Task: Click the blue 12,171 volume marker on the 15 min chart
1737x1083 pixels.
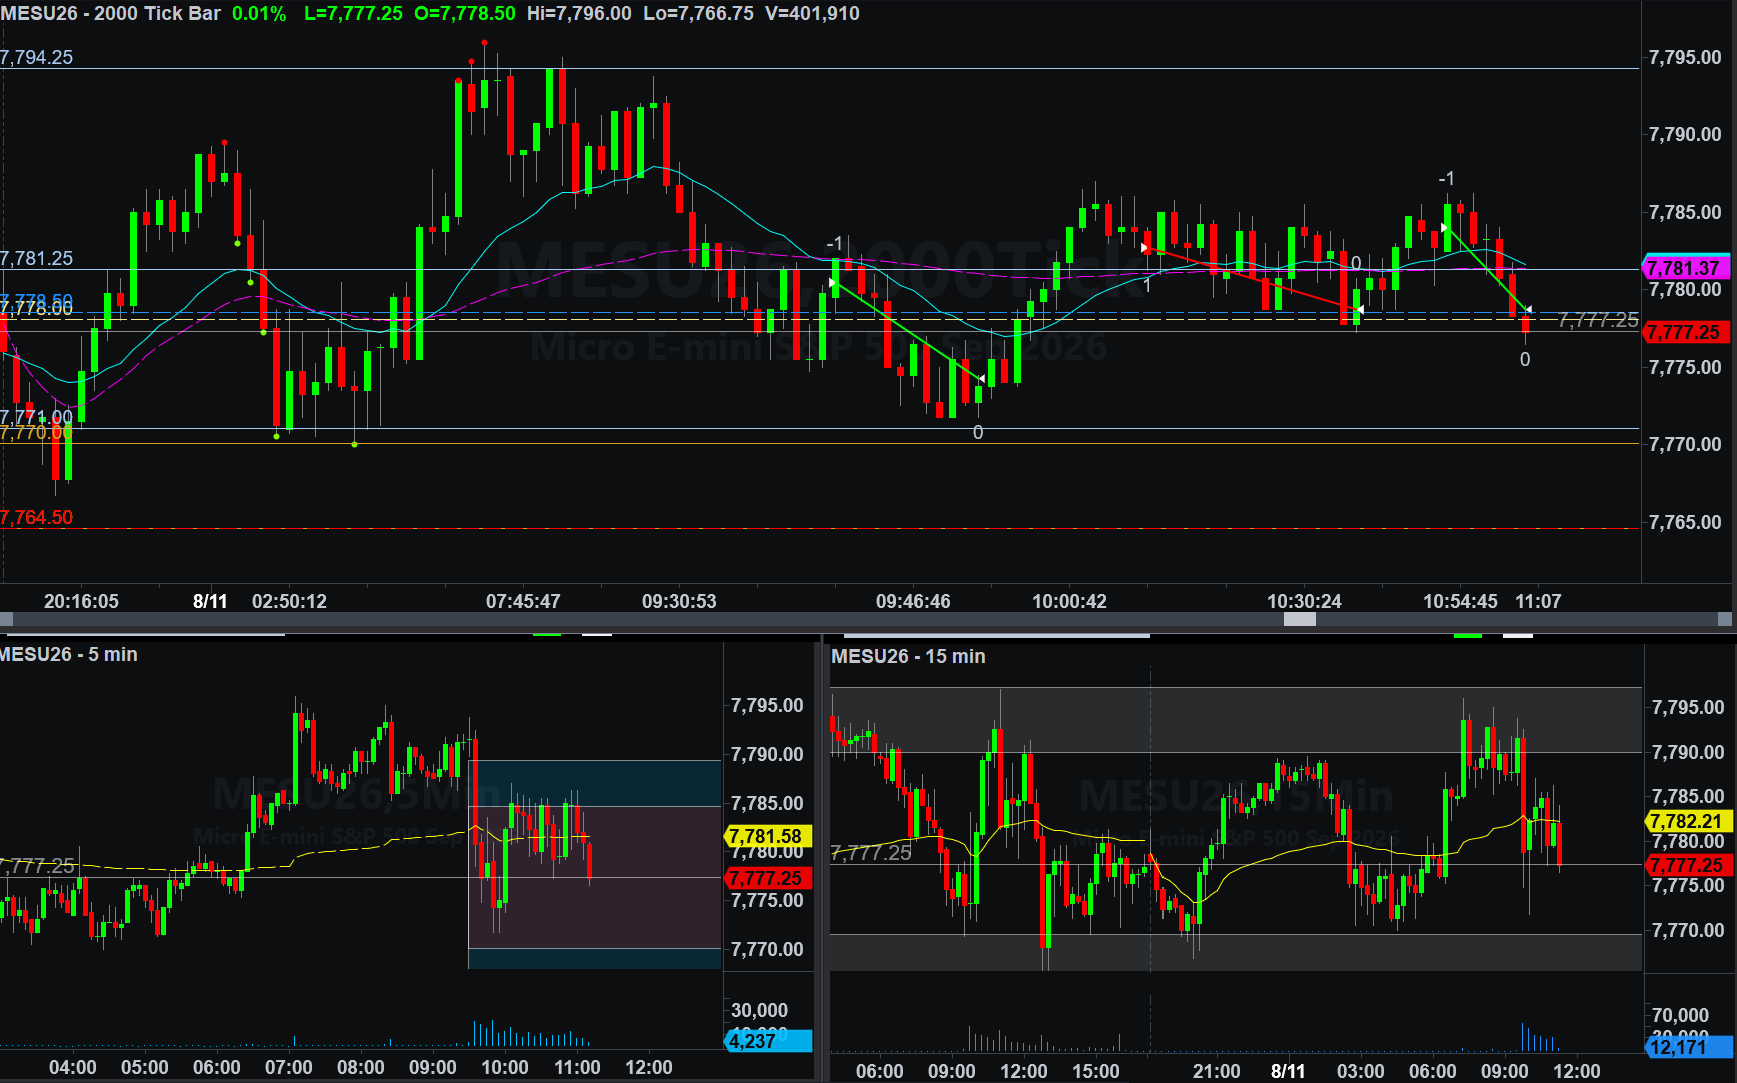Action: (x=1688, y=1047)
